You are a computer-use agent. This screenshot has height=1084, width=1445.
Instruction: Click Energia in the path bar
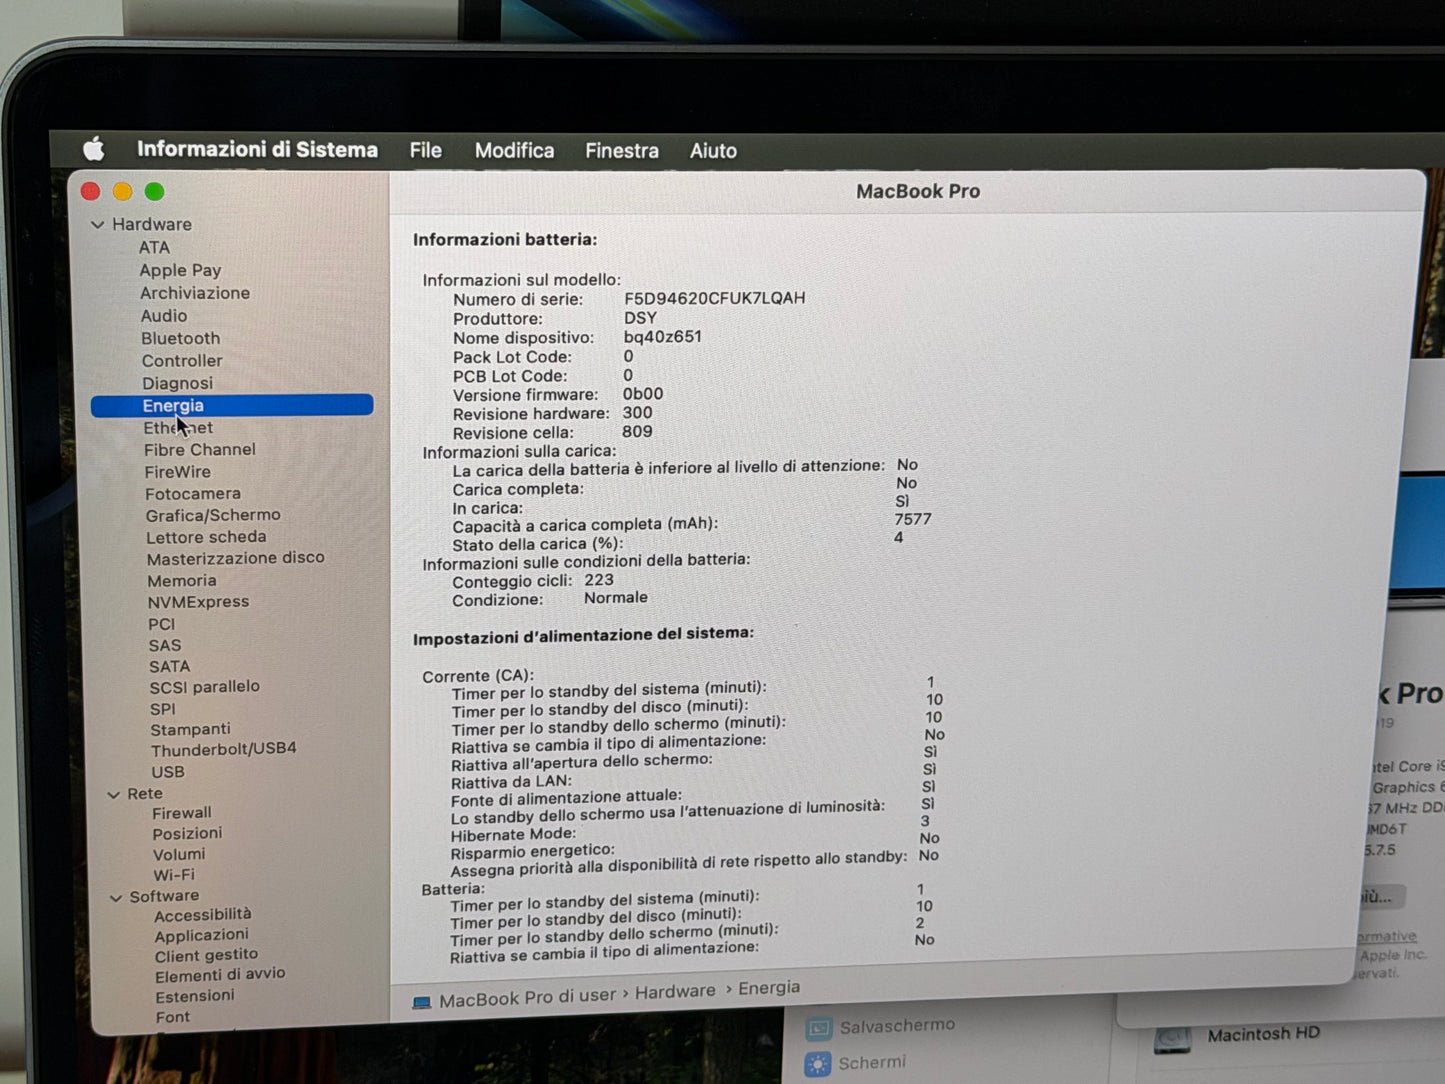click(x=769, y=988)
